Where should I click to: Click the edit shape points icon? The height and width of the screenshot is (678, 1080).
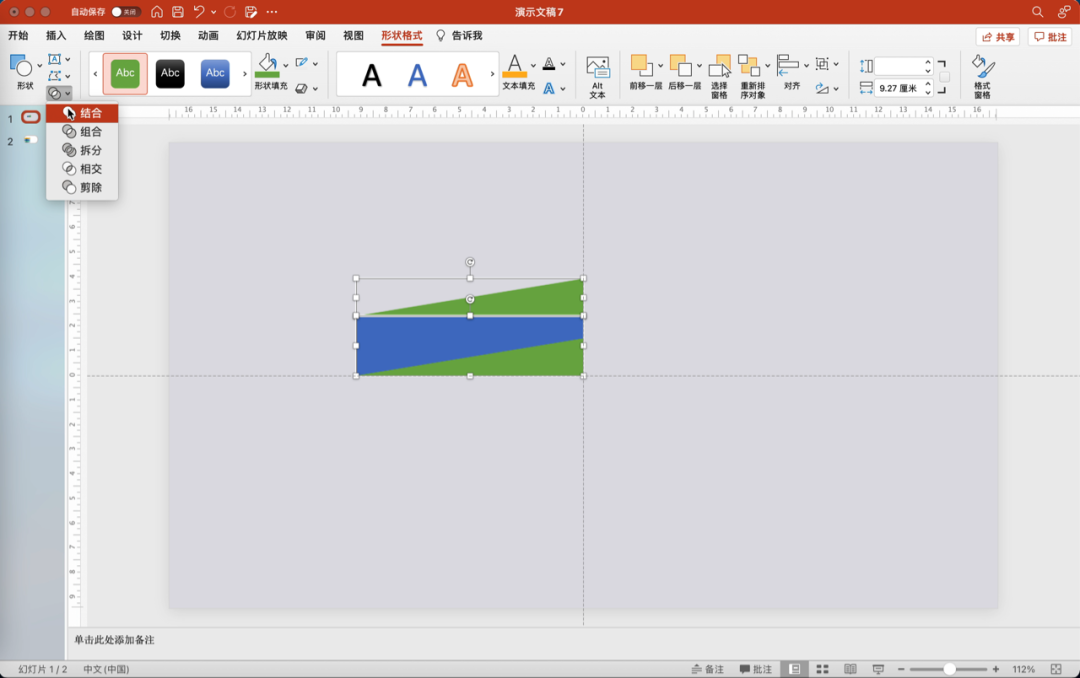point(54,76)
